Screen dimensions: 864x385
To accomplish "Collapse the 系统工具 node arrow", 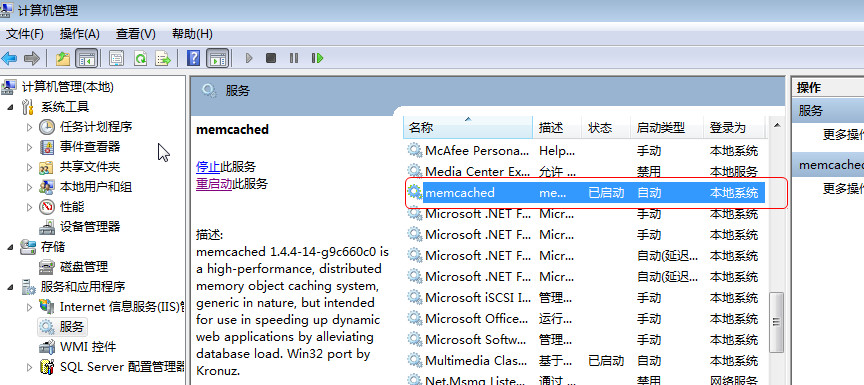I will (x=10, y=107).
